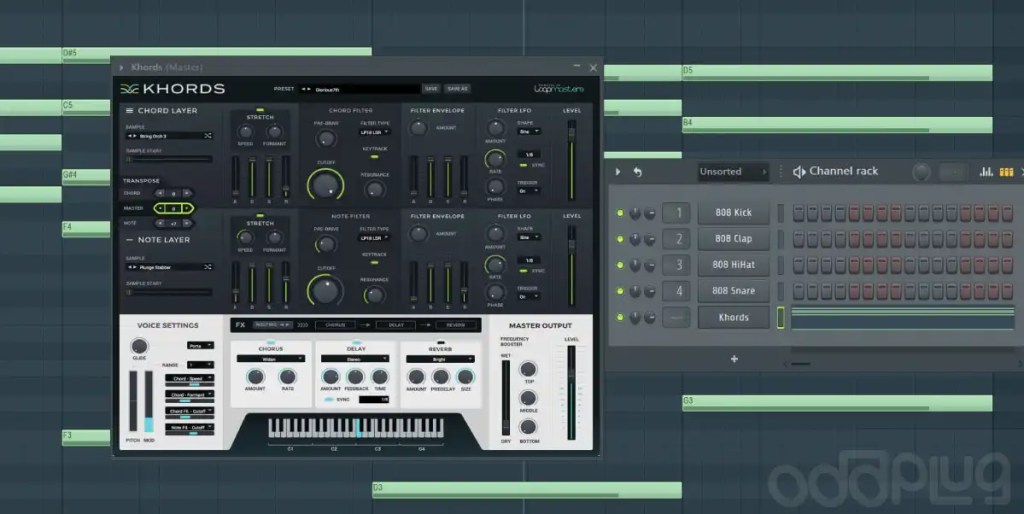This screenshot has height=514, width=1024.
Task: Click the Master Output Top knob
Action: coord(528,369)
